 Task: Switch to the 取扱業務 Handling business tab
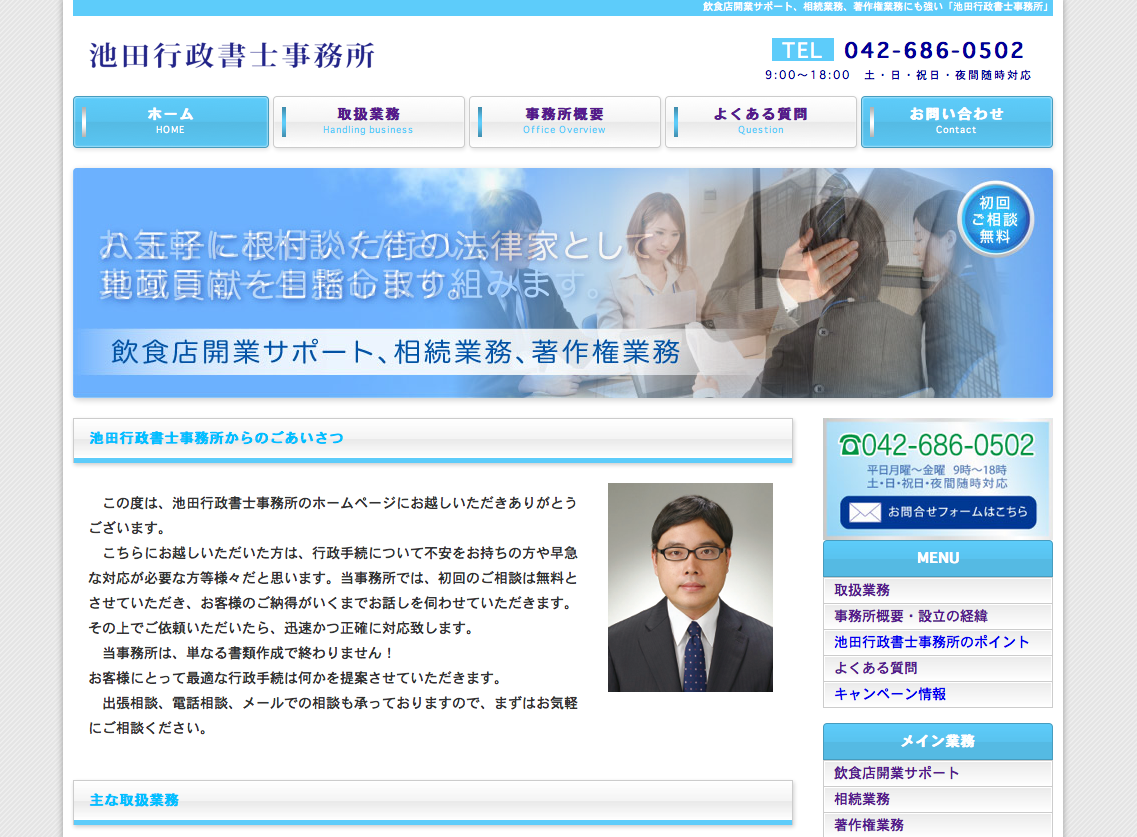369,121
